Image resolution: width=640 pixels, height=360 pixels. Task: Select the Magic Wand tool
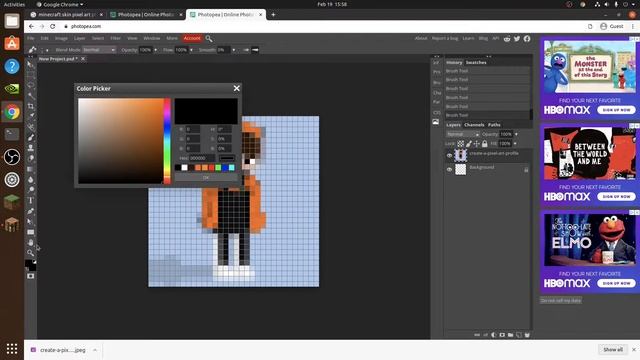31,96
